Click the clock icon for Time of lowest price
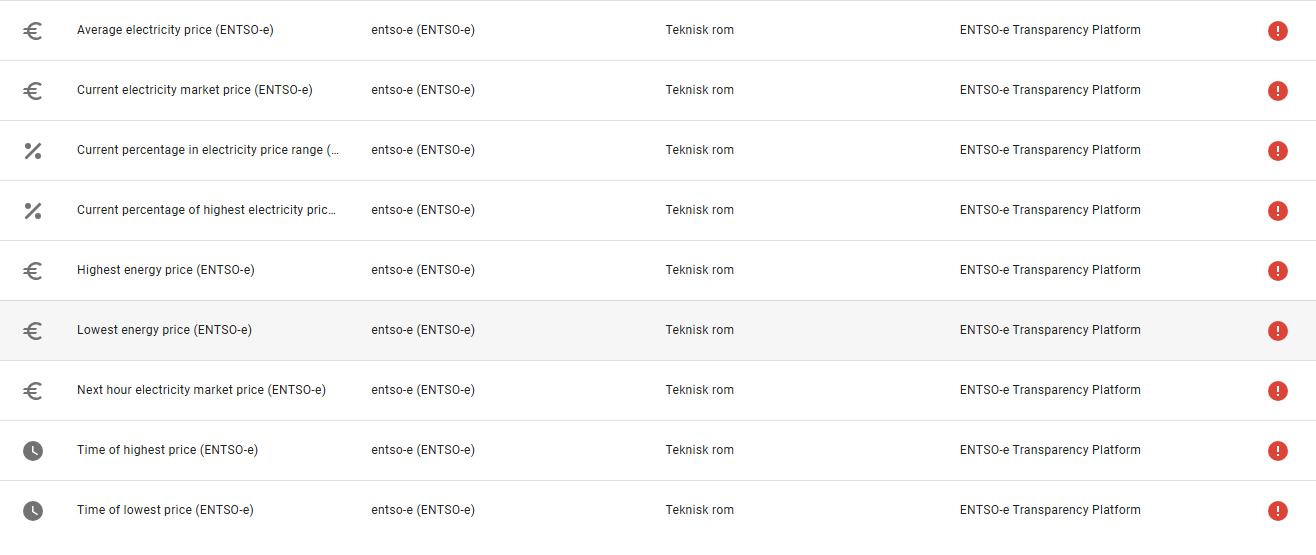This screenshot has height=555, width=1316. [33, 511]
